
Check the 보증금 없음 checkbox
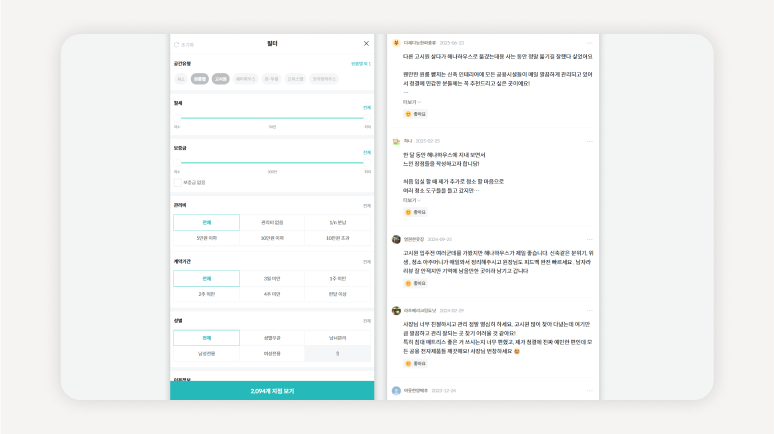click(x=178, y=182)
